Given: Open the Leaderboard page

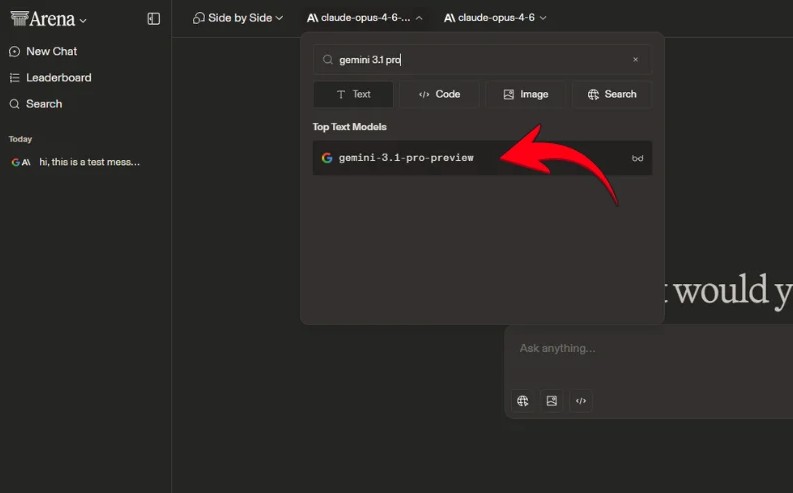Looking at the screenshot, I should (x=58, y=78).
